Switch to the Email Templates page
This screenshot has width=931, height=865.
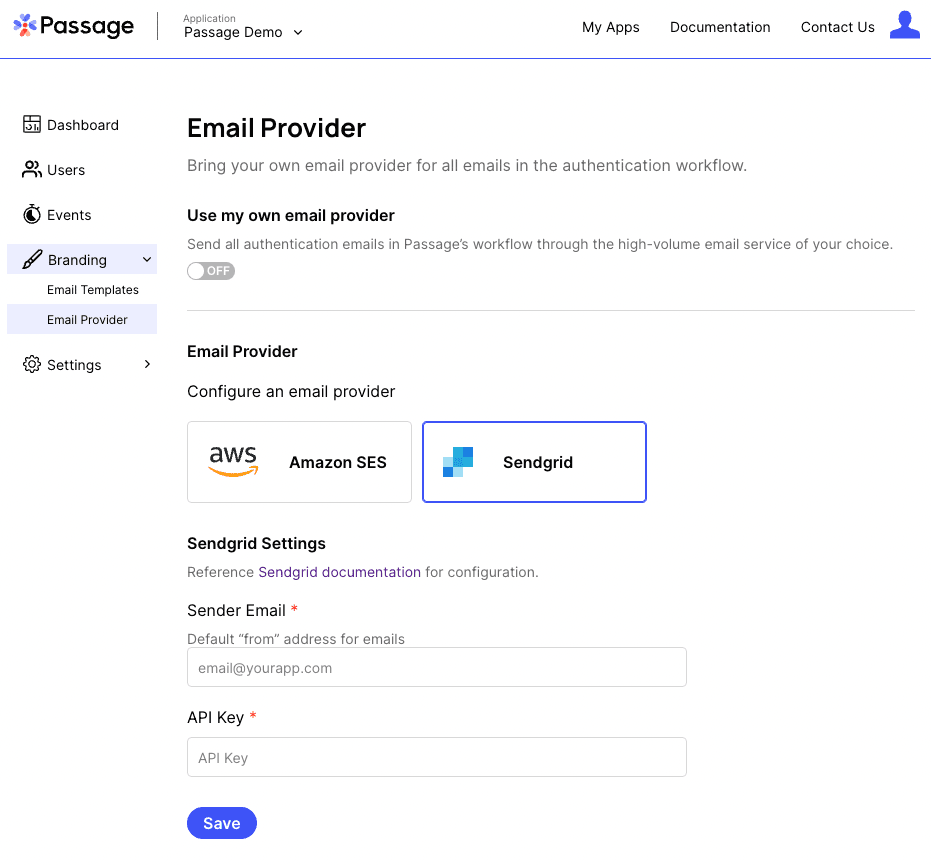click(x=93, y=290)
